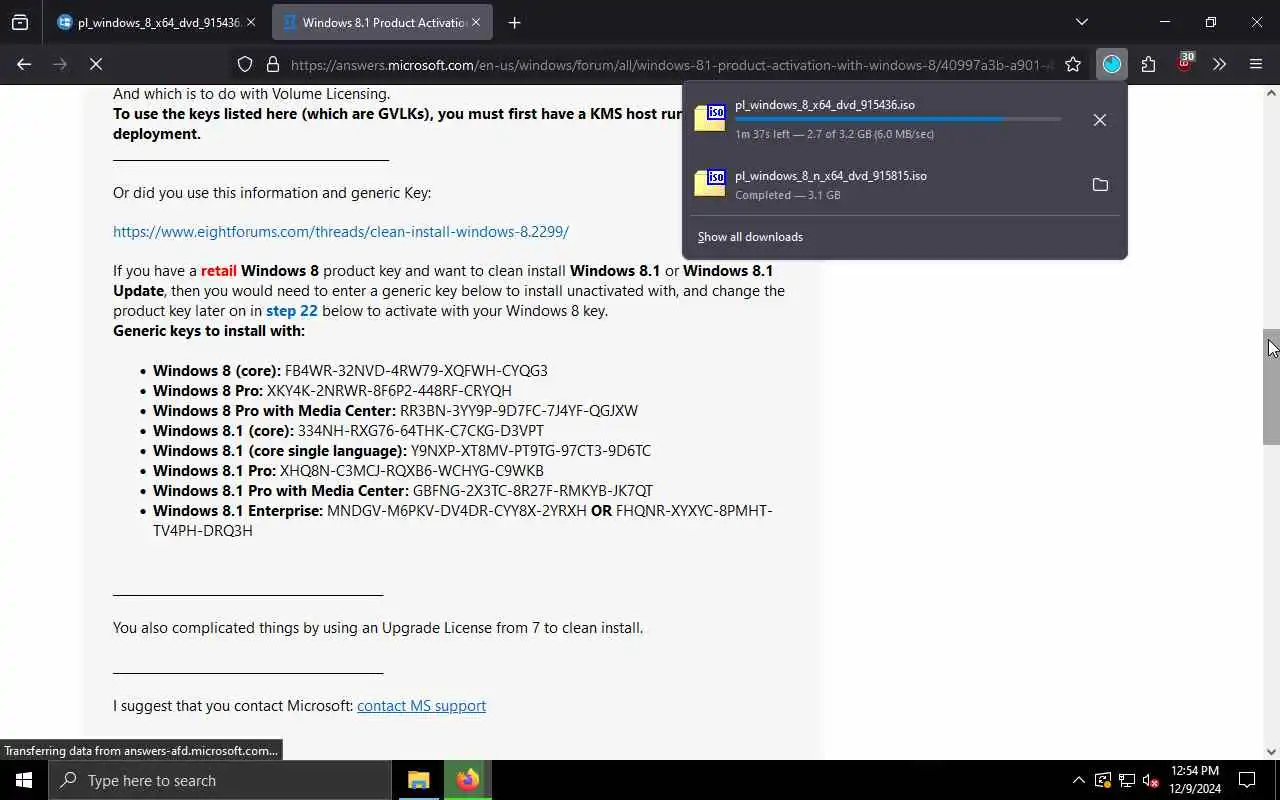Open the clock showing 12:54 PM
The height and width of the screenshot is (800, 1280).
point(1195,780)
